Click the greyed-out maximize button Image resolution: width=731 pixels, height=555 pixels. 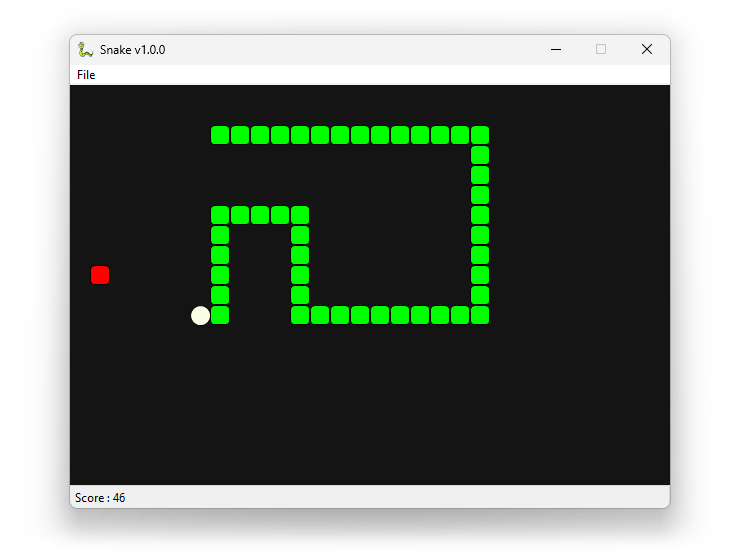[601, 49]
